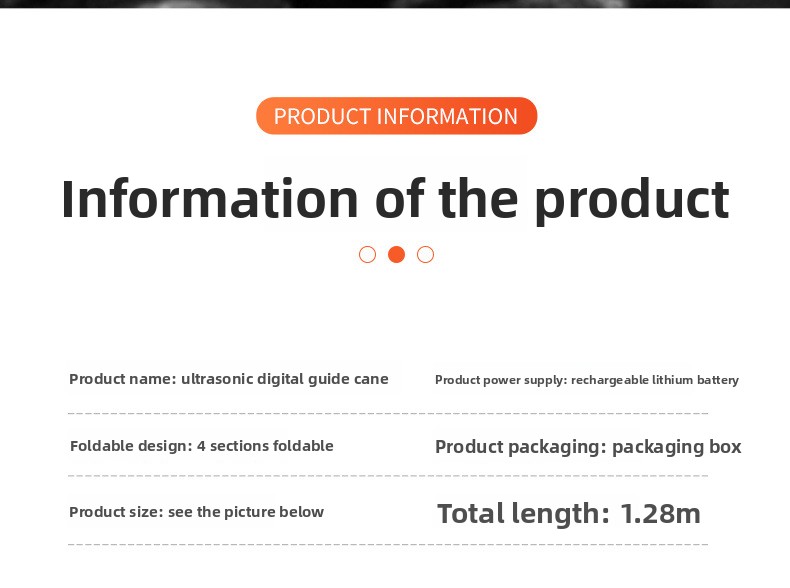Click the 'see the picture below' text
This screenshot has height=588, width=790.
(x=246, y=512)
